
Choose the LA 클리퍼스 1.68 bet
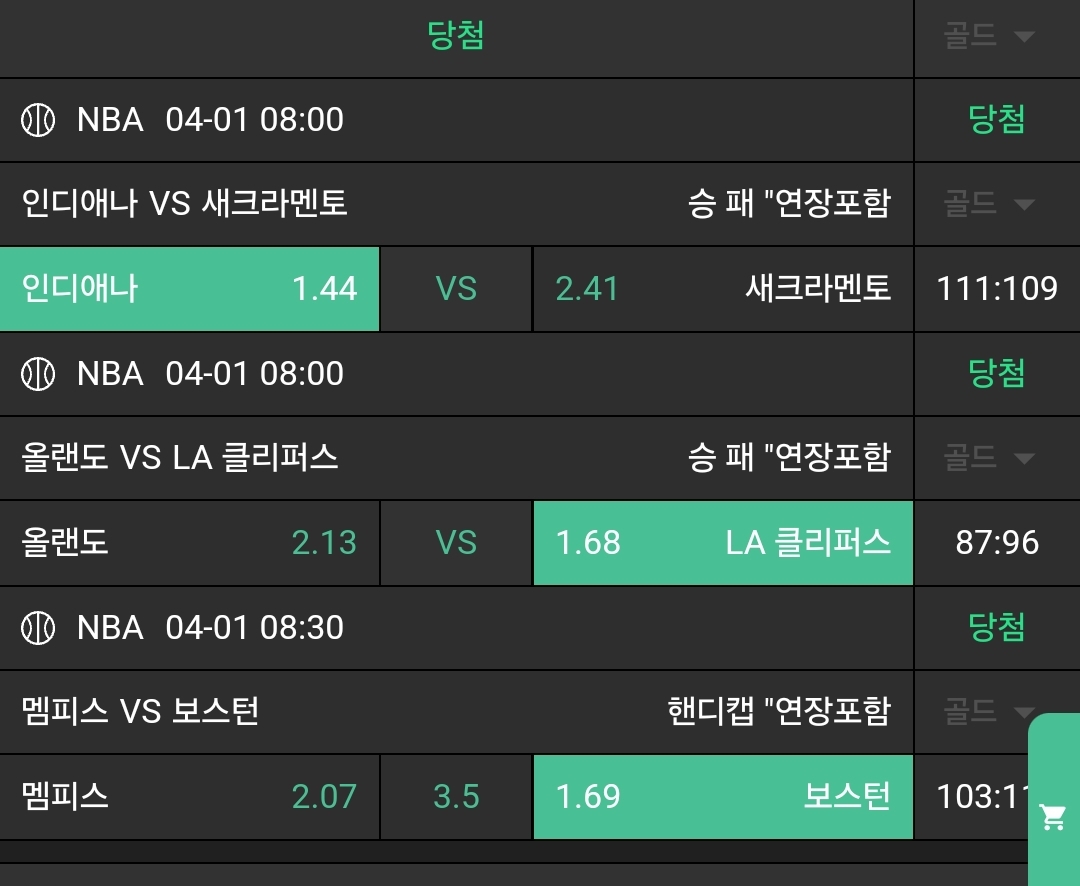click(722, 543)
